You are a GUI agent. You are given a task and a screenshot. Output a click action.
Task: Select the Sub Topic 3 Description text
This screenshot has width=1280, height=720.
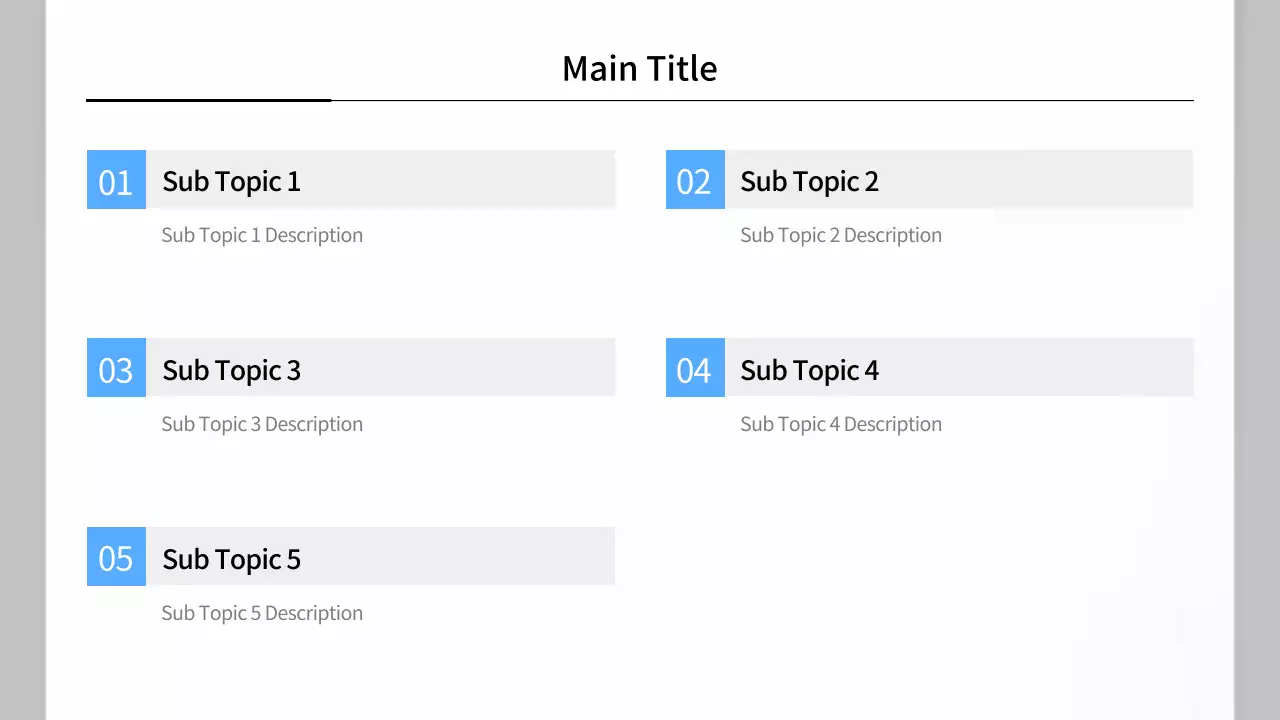click(x=262, y=424)
